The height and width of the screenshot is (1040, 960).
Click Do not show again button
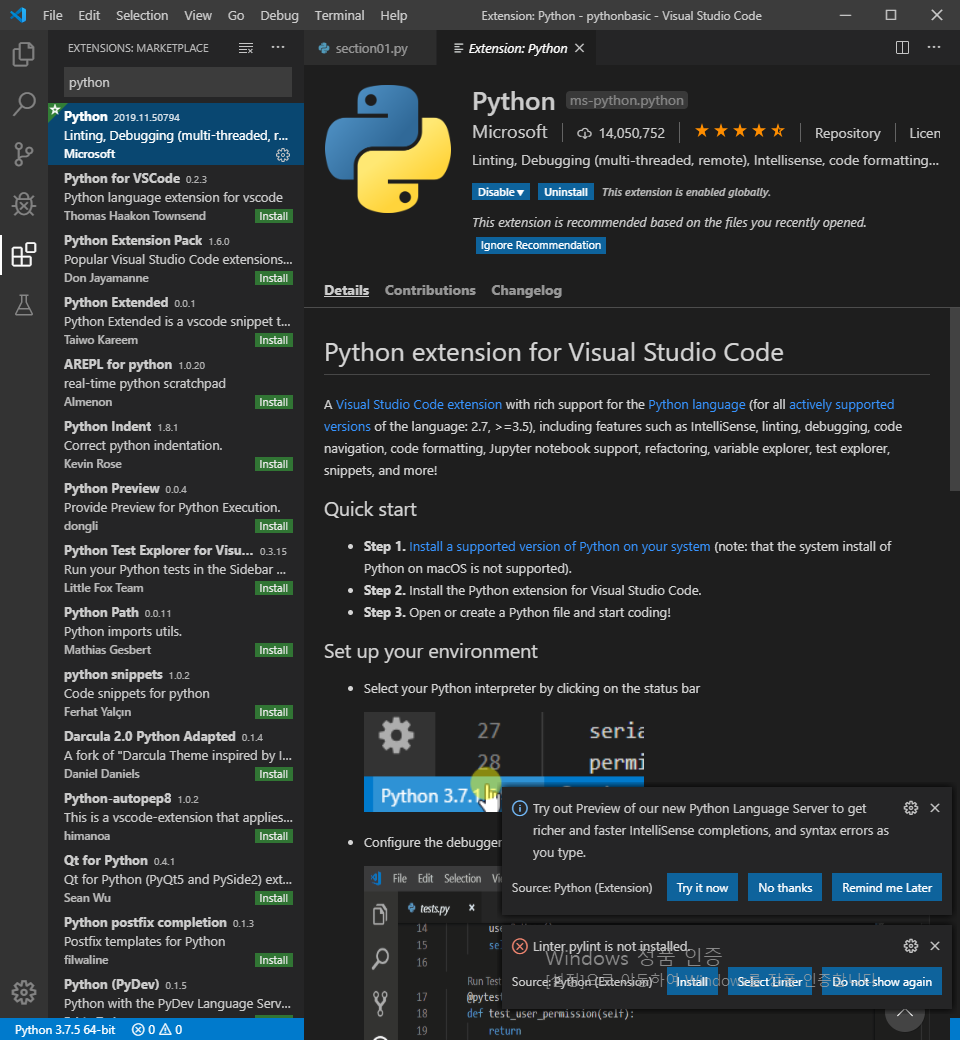[x=882, y=982]
